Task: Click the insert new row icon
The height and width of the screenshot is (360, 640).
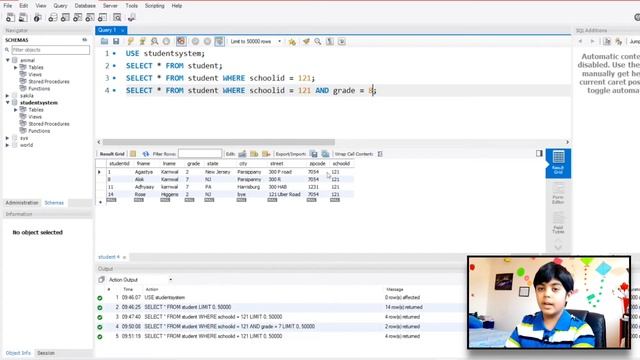Action: 254,154
